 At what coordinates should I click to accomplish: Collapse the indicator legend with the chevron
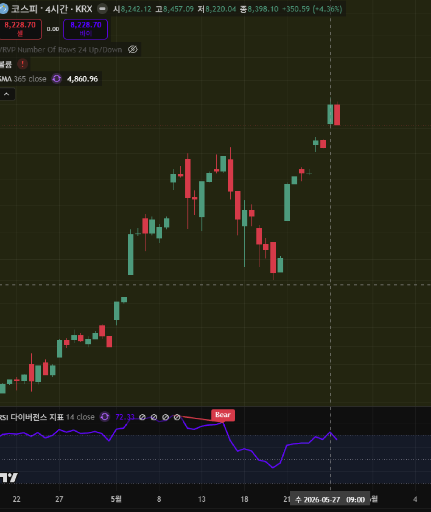[x=7, y=94]
